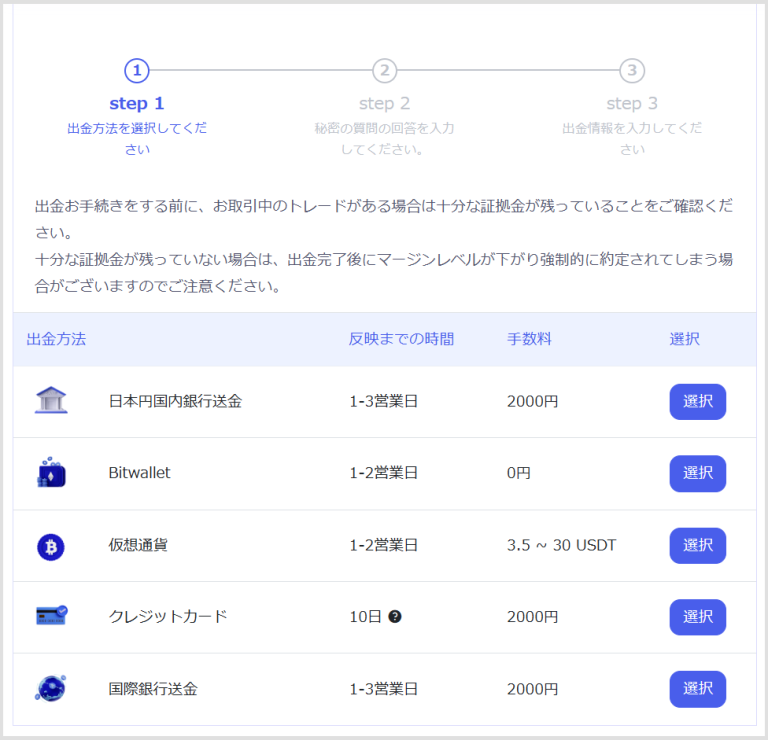Click the credit card icon
The width and height of the screenshot is (768, 740).
[x=51, y=616]
